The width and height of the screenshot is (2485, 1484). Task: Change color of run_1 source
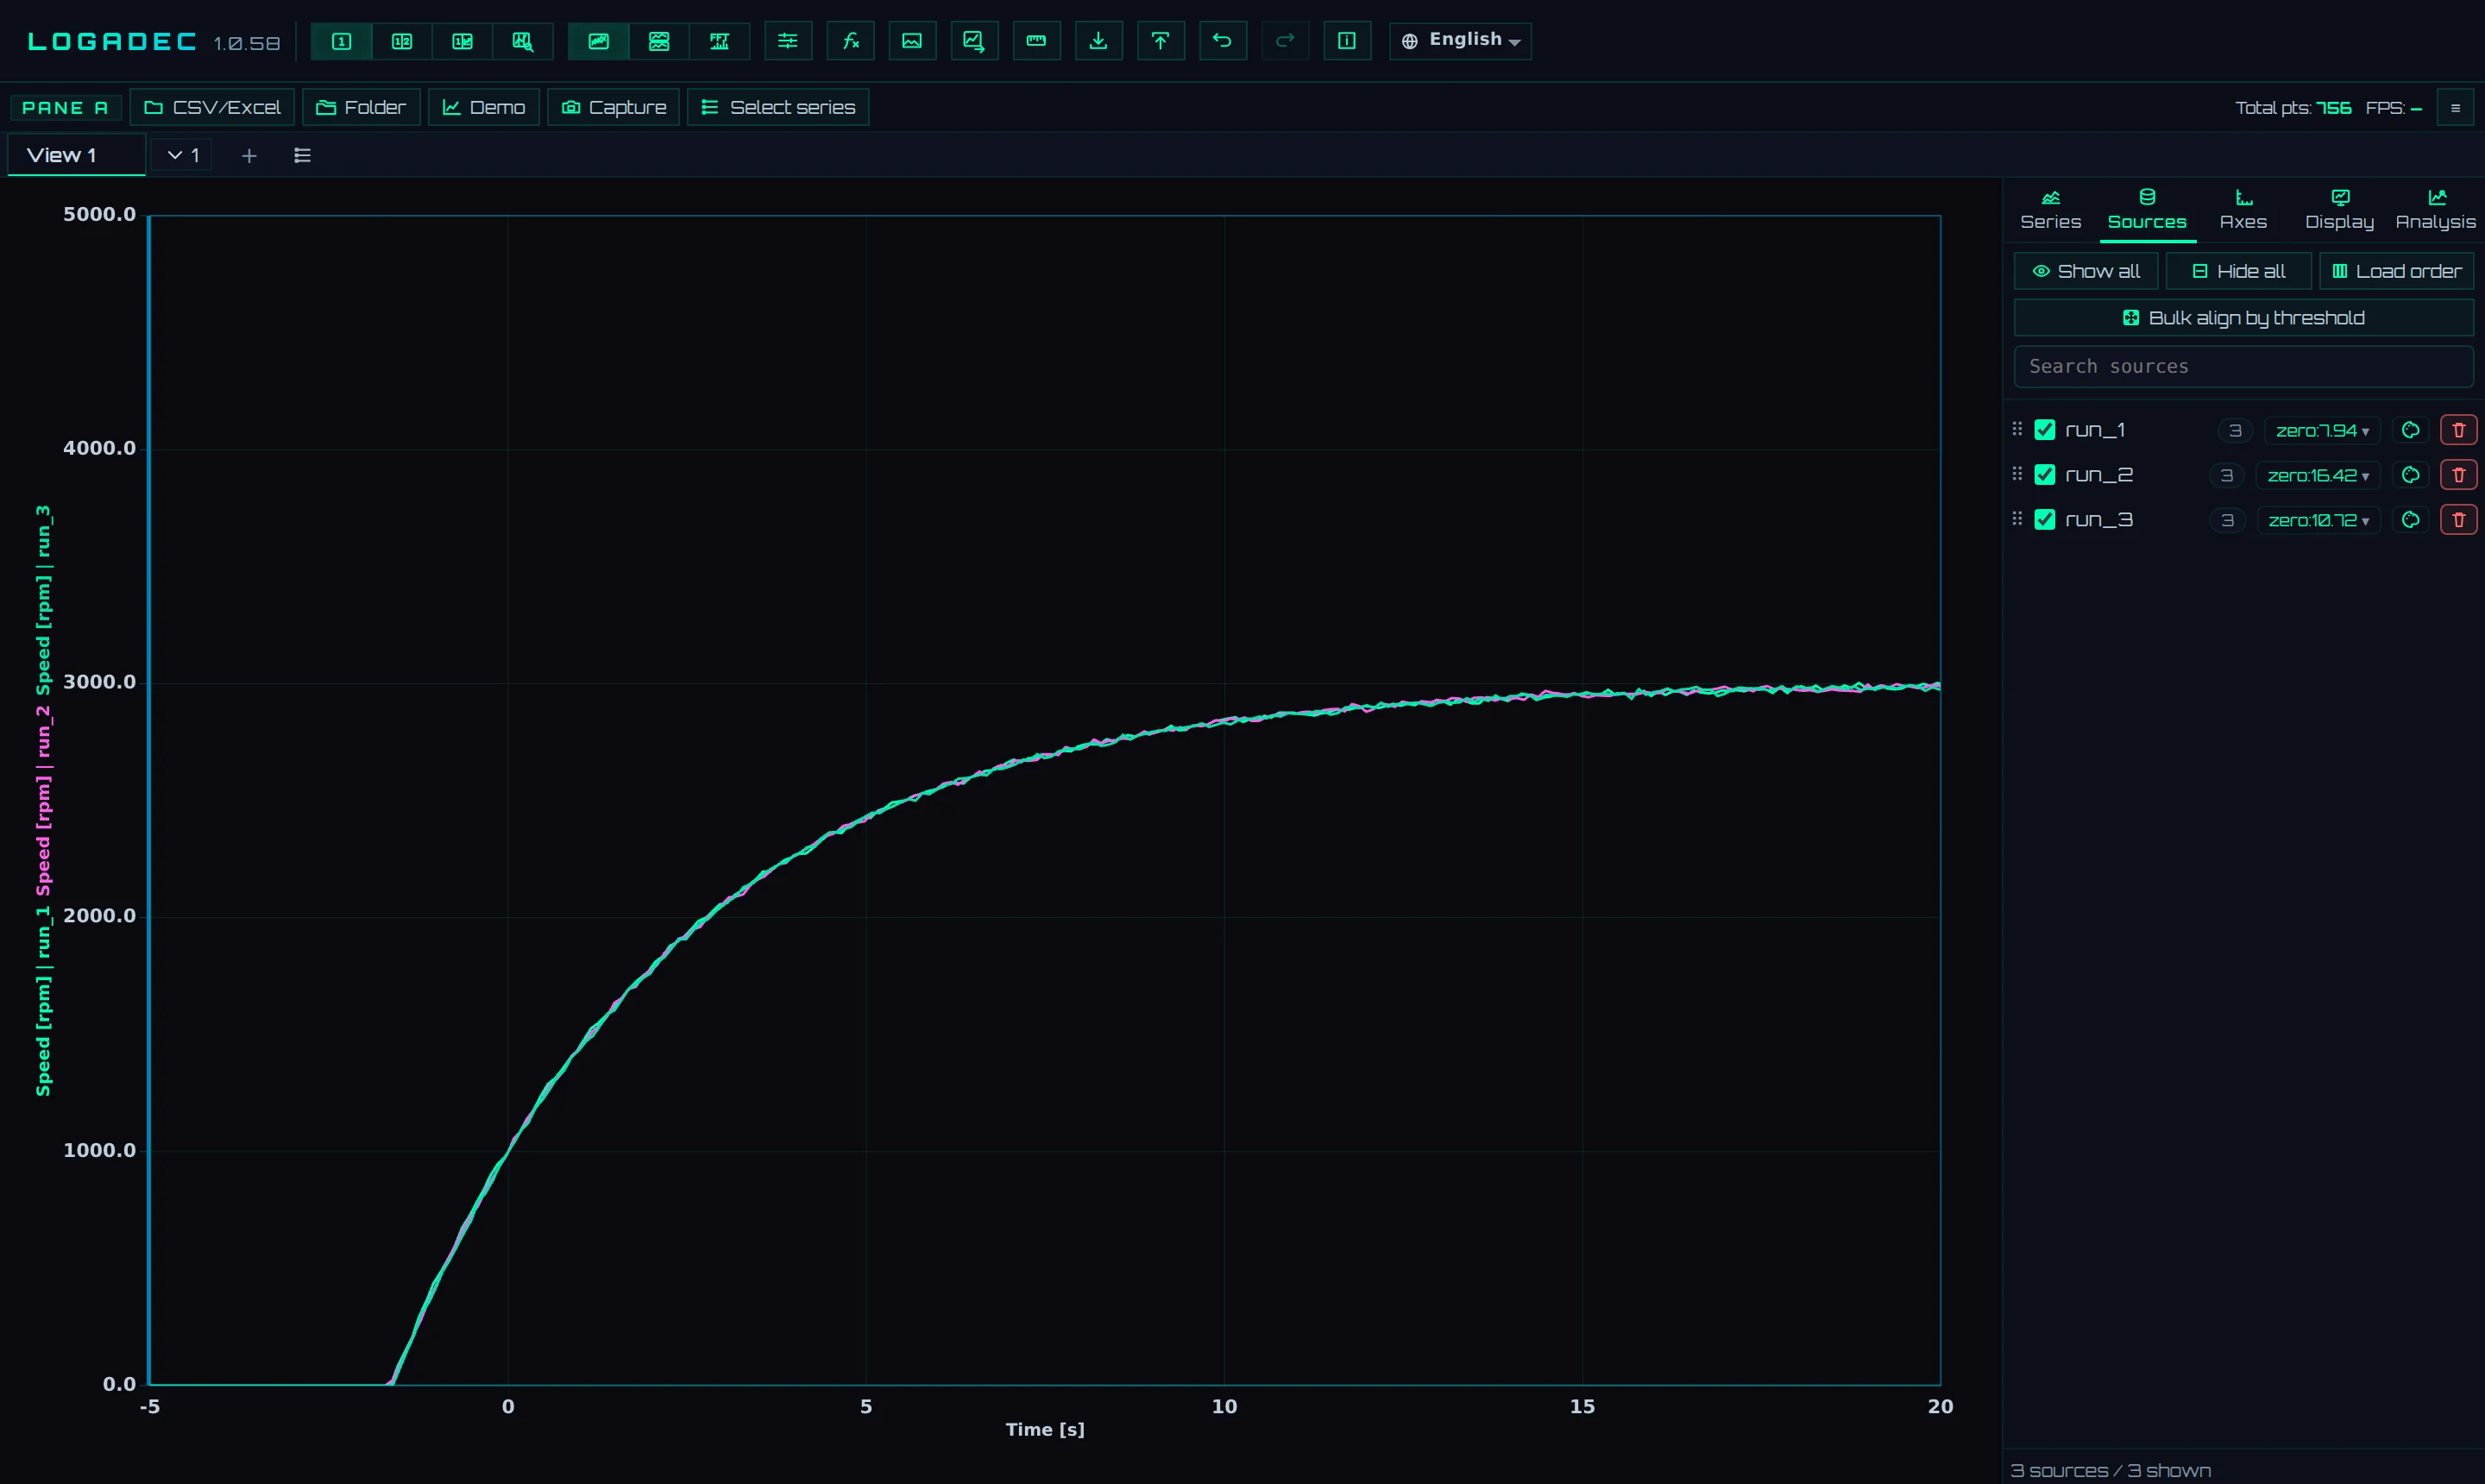click(2411, 430)
